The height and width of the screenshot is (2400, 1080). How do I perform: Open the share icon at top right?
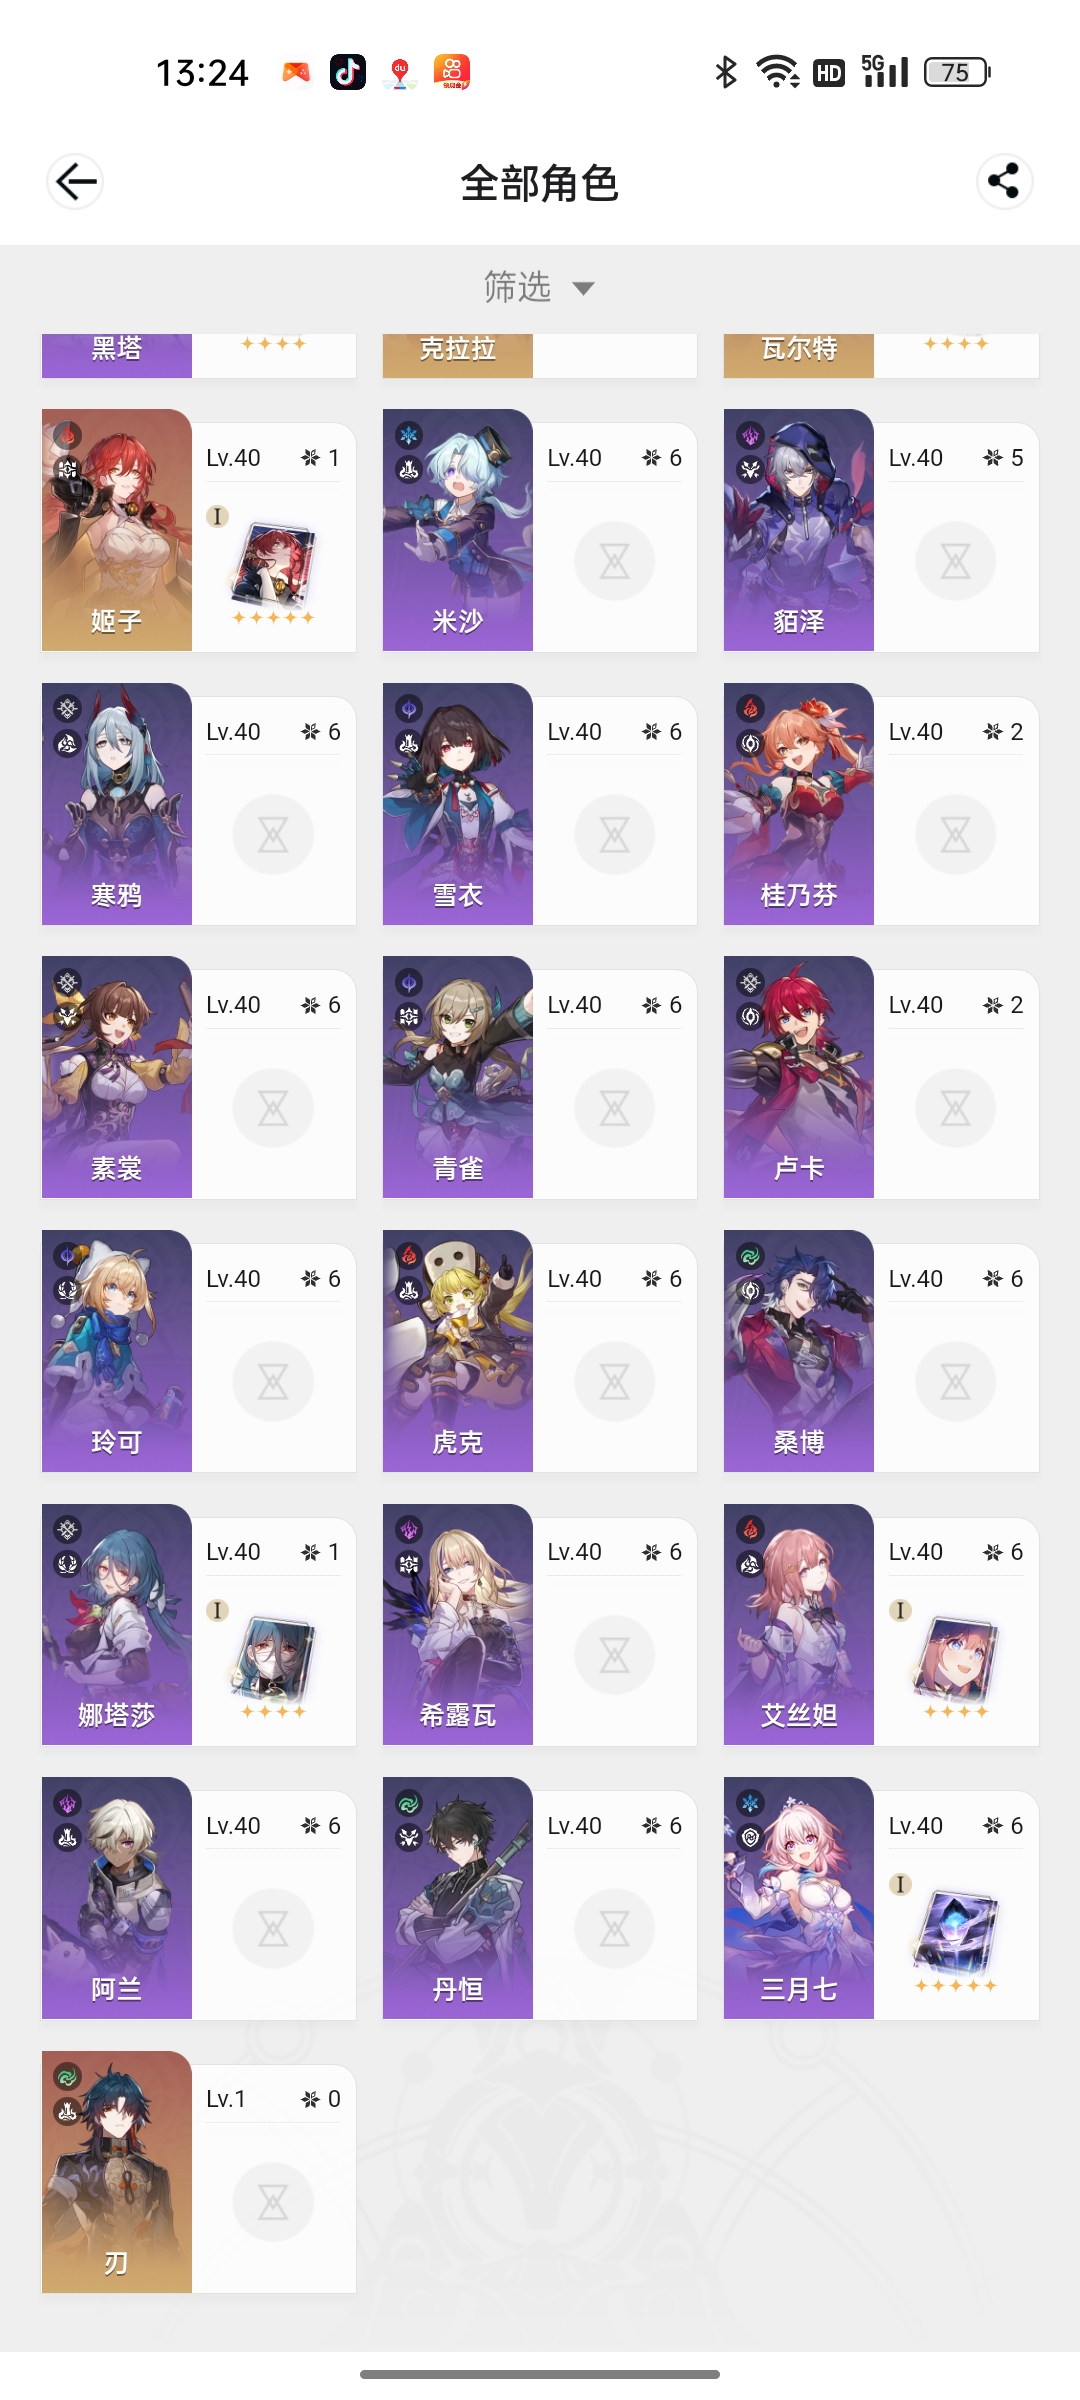pos(1004,181)
